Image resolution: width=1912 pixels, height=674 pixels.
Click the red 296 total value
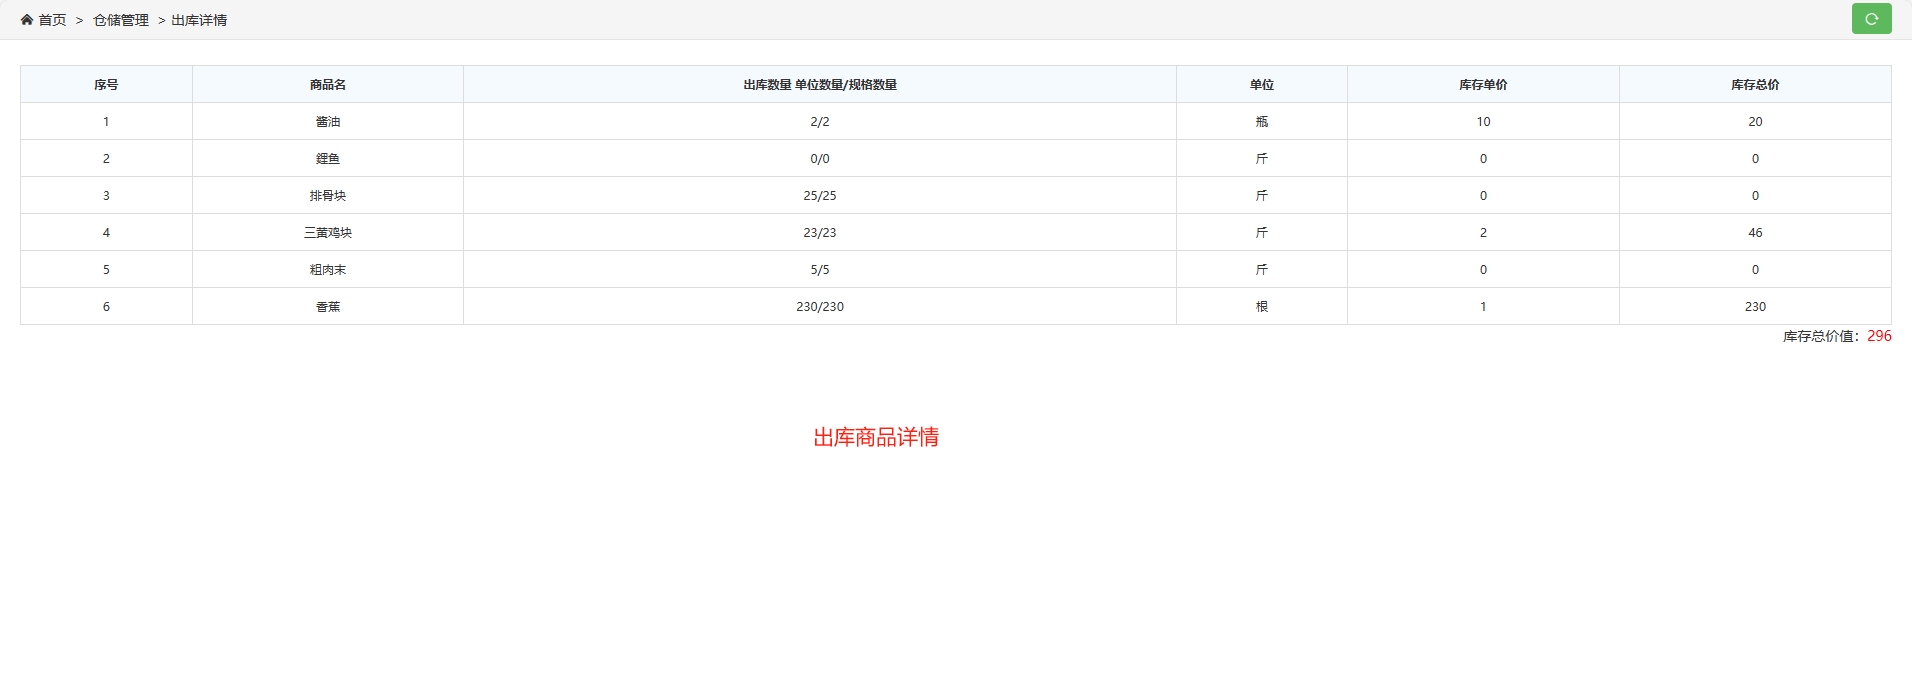(1879, 336)
